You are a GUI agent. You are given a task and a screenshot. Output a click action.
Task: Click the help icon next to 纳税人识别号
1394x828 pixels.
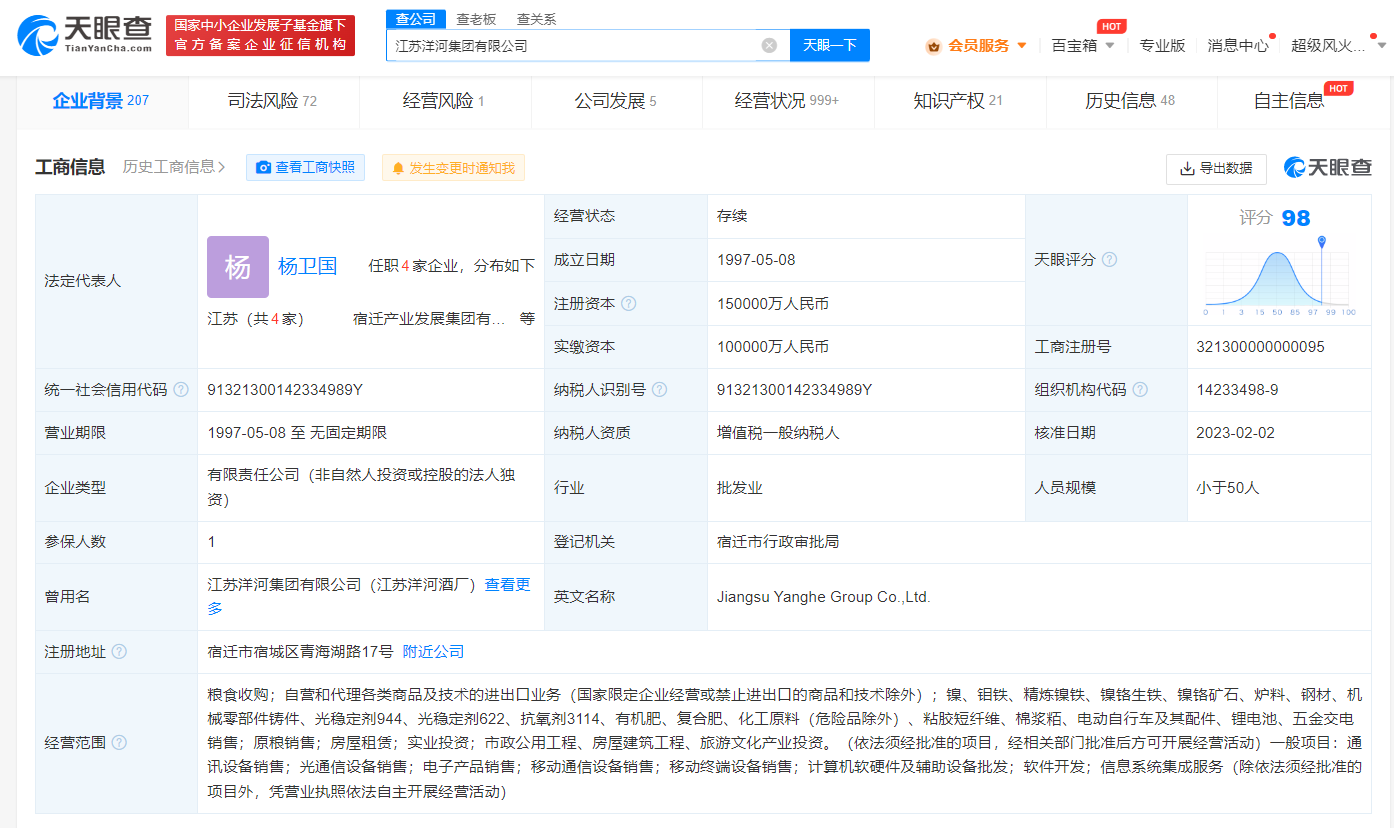tap(659, 390)
